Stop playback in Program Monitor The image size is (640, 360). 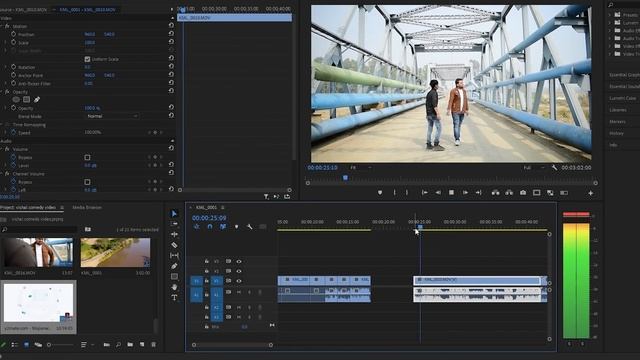tap(451, 193)
